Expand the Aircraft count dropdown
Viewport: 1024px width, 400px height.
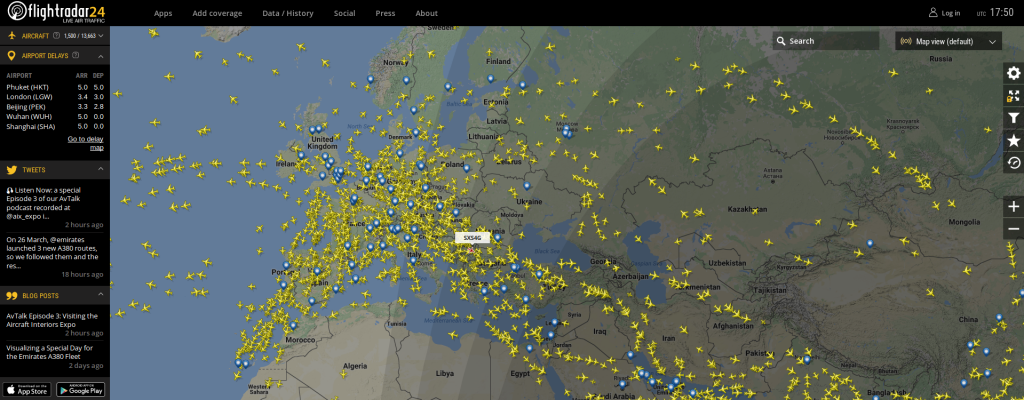101,36
